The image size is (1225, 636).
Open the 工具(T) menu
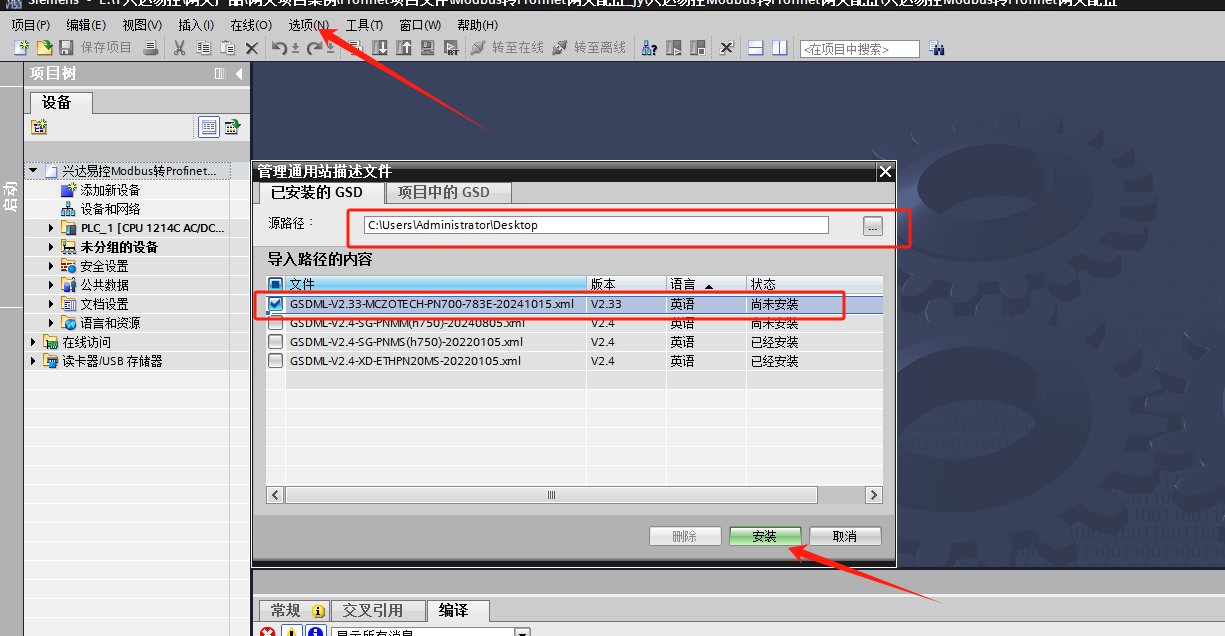[364, 25]
